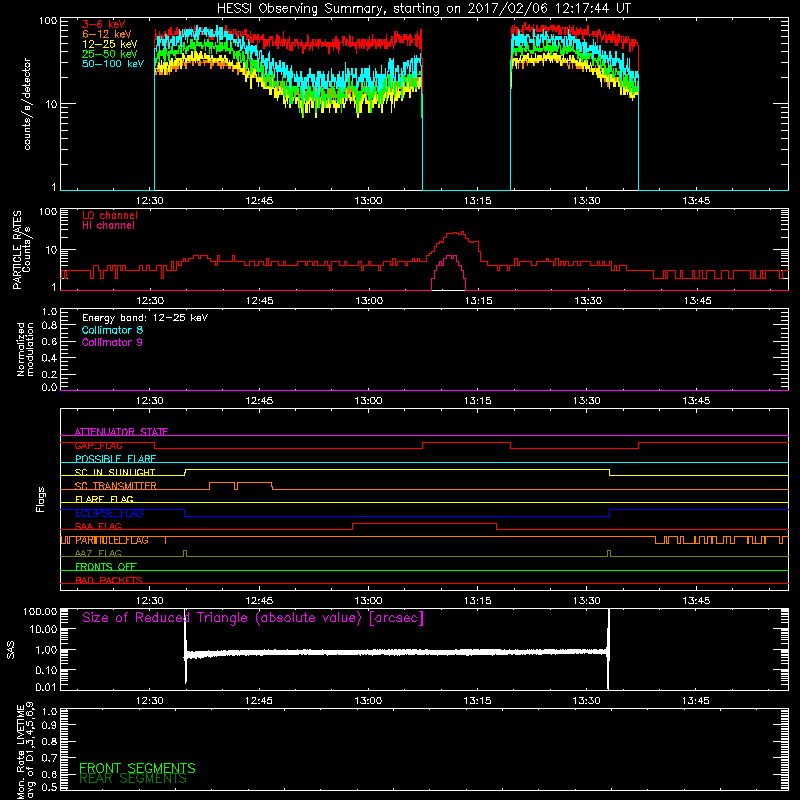Click the 0.01 y-axis value on SAS plot

pos(46,687)
